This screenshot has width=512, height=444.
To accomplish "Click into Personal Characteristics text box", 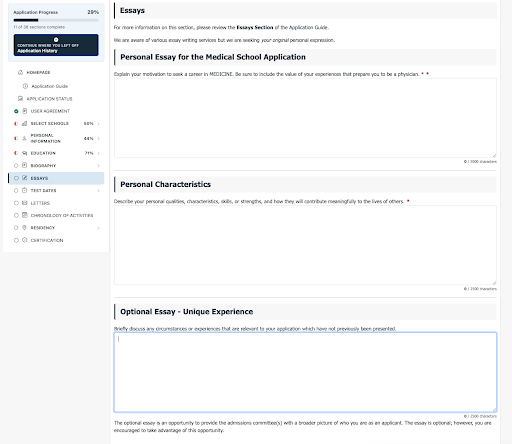I will pos(305,245).
